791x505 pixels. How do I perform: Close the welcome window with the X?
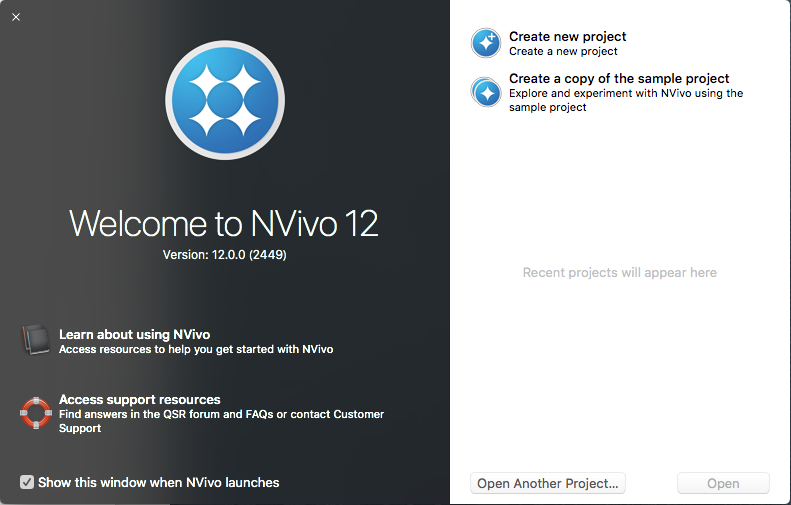coord(16,17)
